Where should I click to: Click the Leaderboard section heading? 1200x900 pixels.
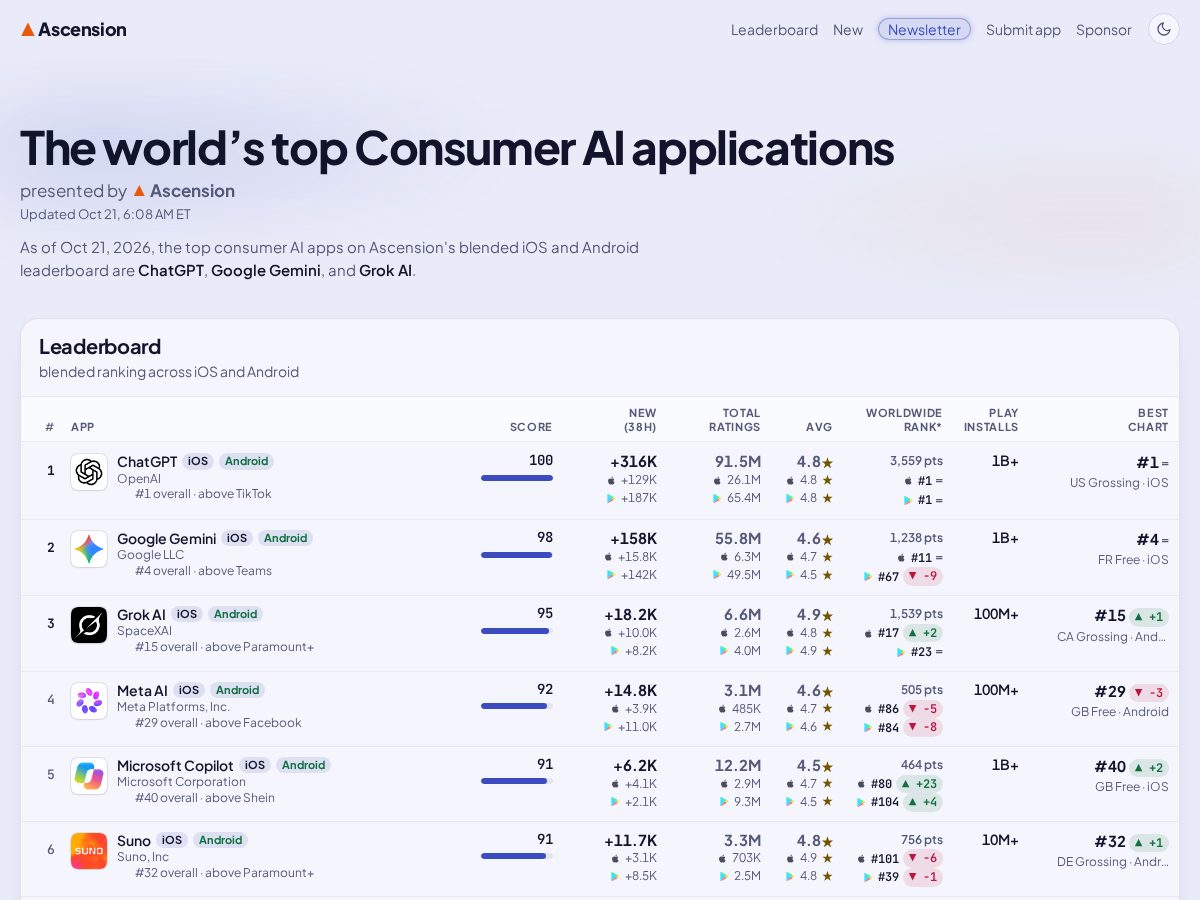pos(100,347)
